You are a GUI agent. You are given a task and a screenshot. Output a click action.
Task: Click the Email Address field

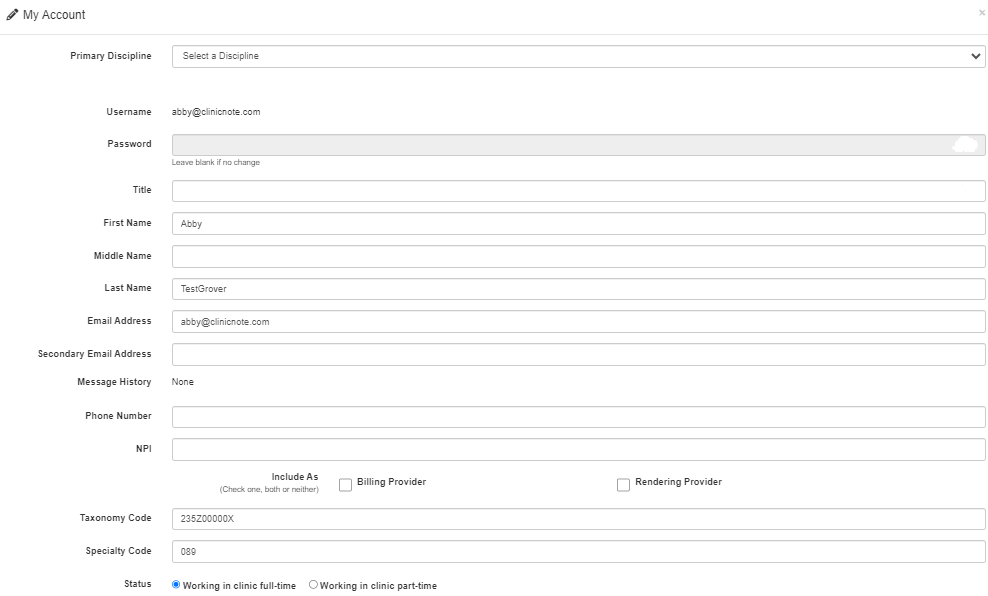[x=576, y=321]
